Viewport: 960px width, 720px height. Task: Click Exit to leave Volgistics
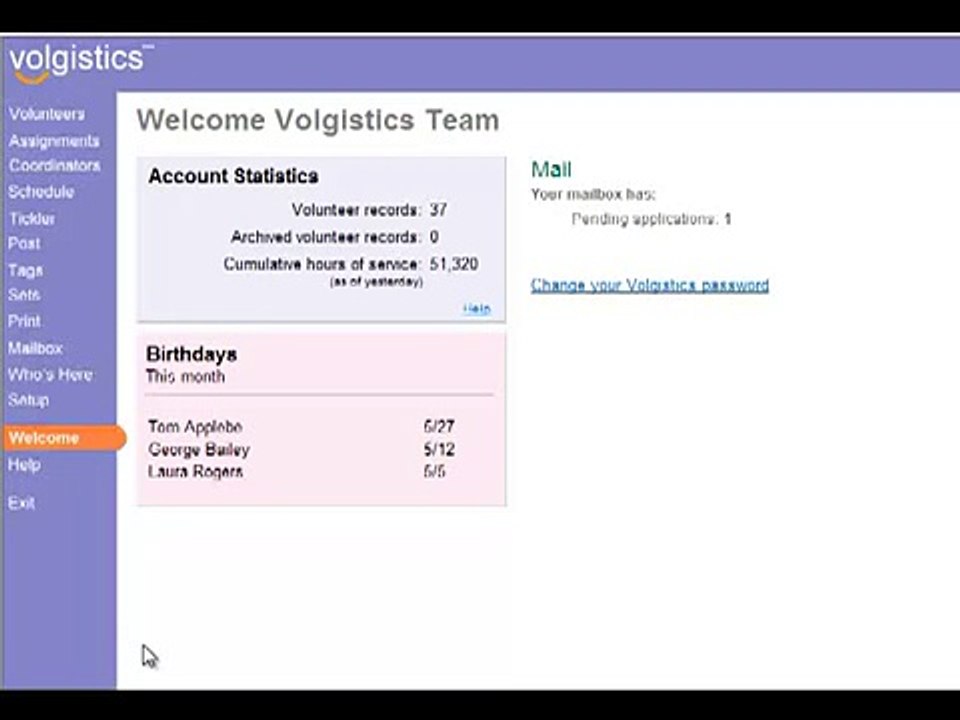21,503
